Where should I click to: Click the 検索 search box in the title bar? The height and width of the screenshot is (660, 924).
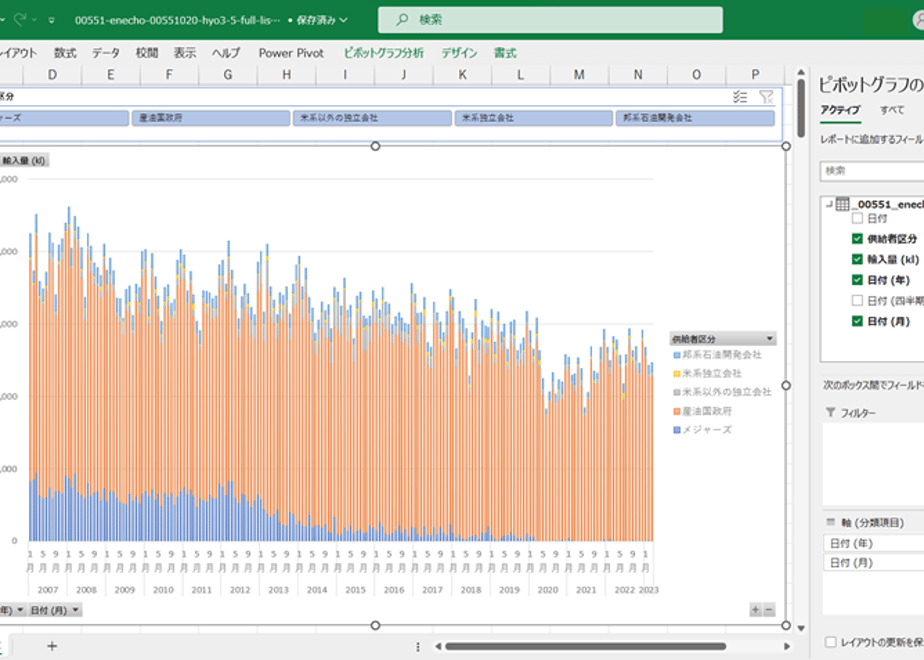coord(550,20)
